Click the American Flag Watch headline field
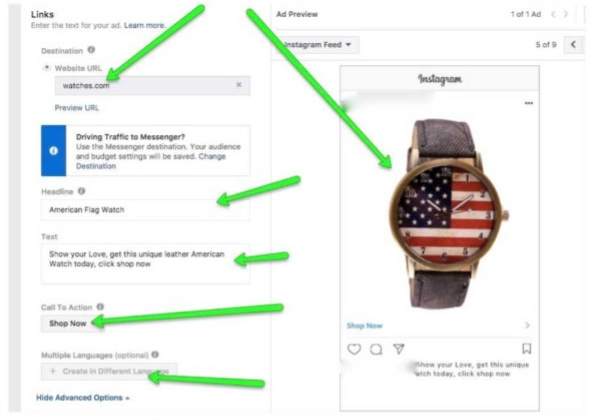This screenshot has height=420, width=589. coord(145,210)
